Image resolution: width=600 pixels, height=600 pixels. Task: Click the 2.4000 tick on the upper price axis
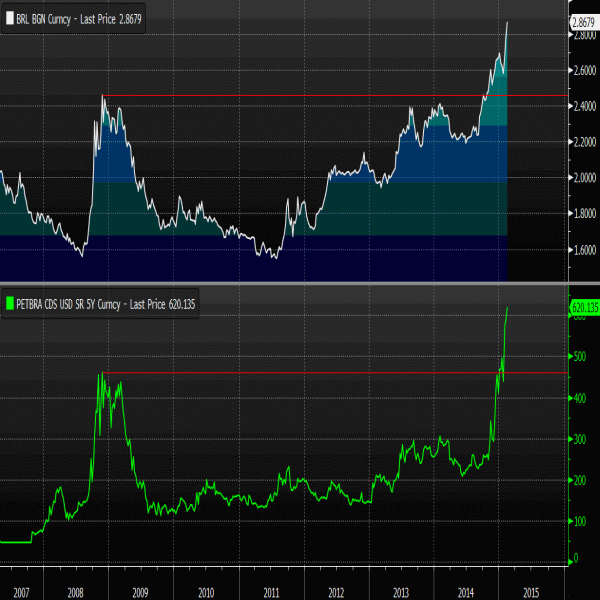(585, 106)
